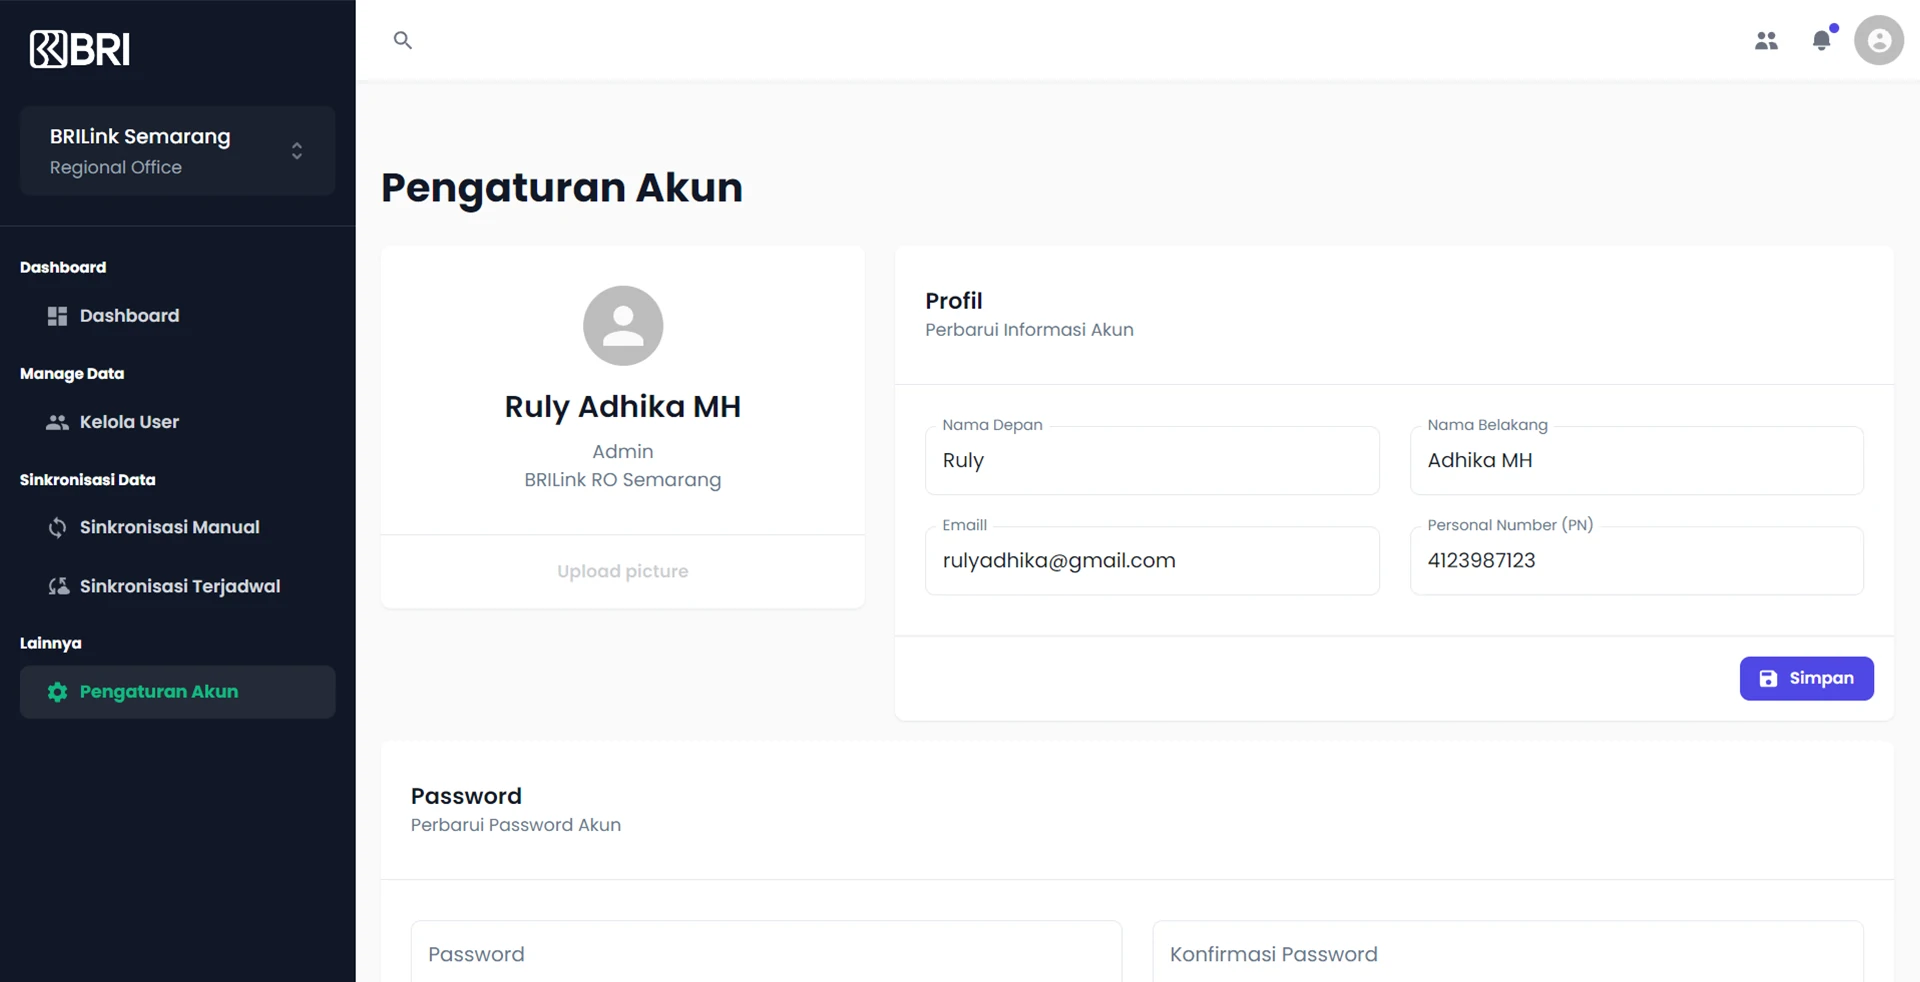Viewport: 1920px width, 982px height.
Task: Click the Pengaturan Akun gear icon
Action: click(x=57, y=692)
